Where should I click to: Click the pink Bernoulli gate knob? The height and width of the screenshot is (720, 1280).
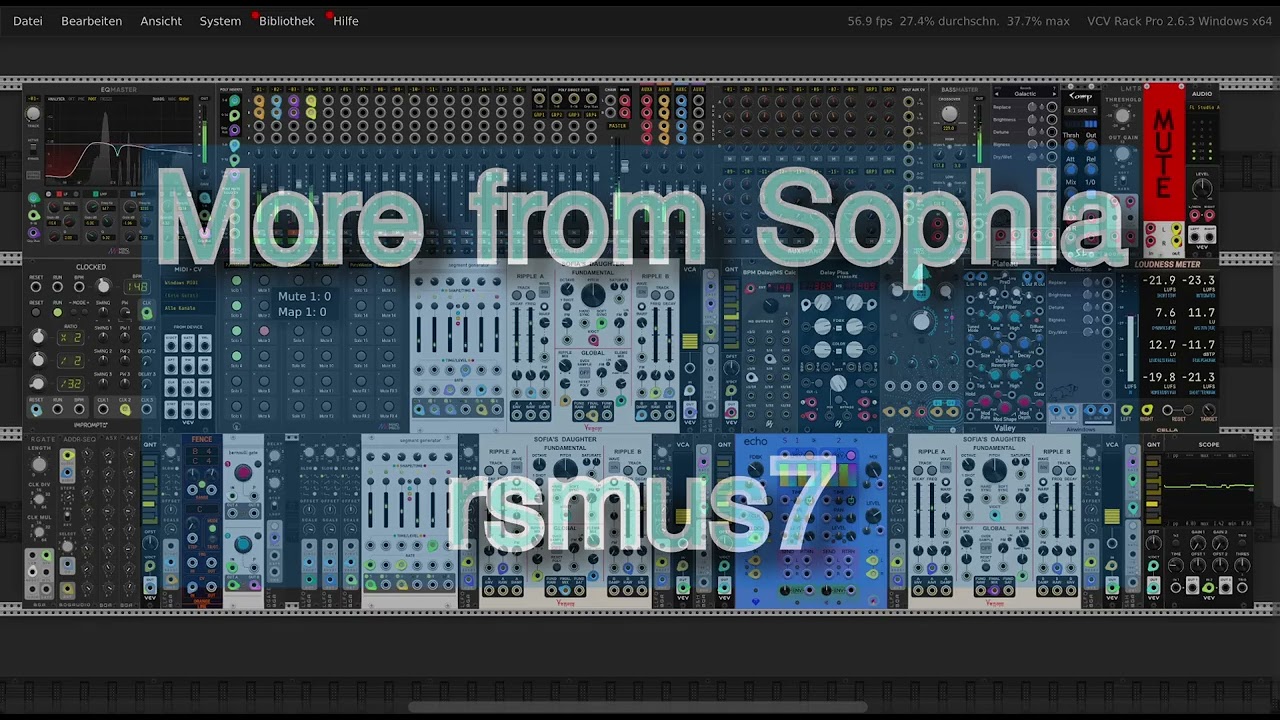point(243,472)
